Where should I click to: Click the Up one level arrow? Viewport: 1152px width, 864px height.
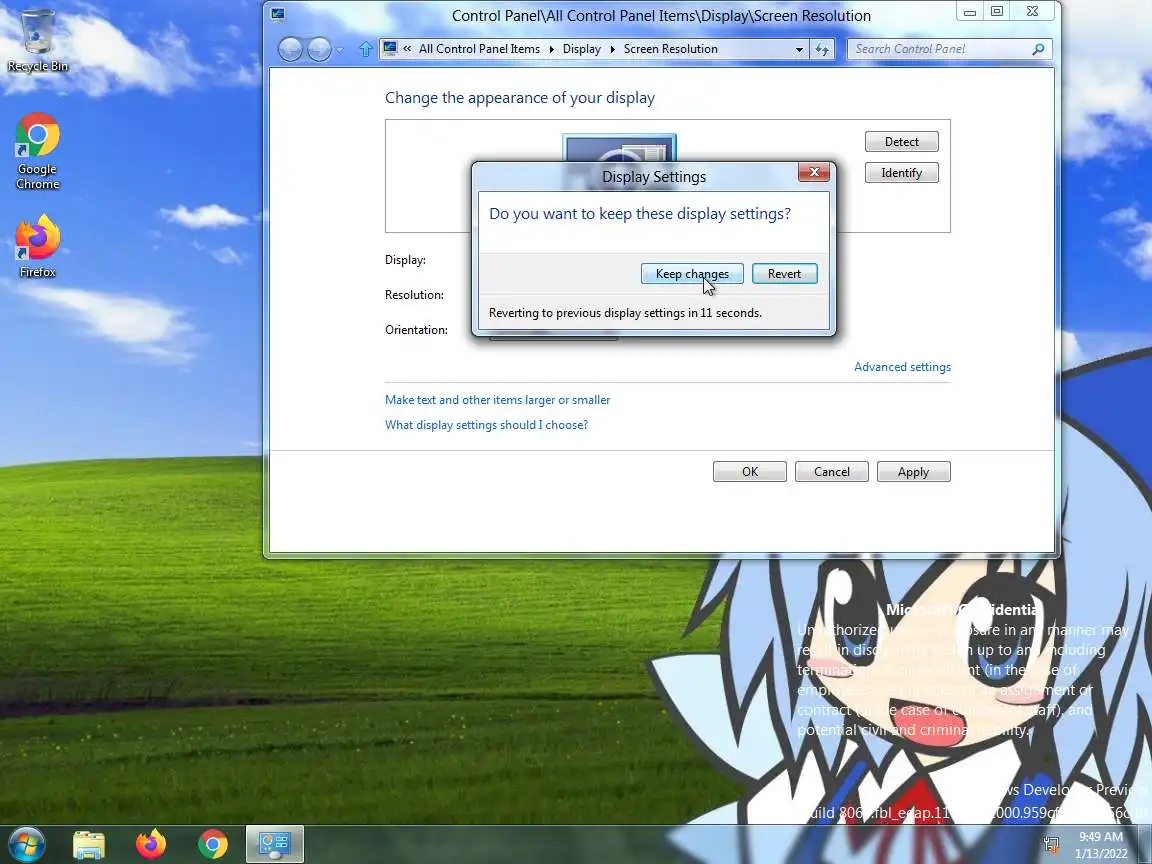[365, 49]
